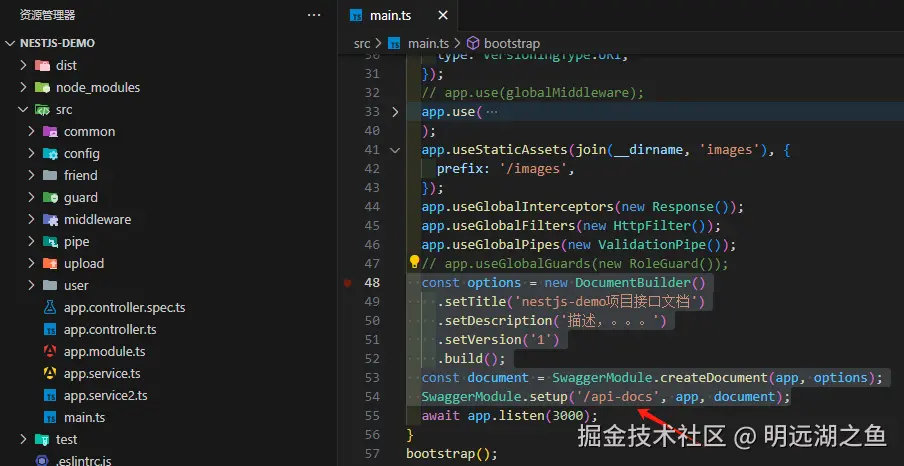Viewport: 904px width, 466px height.
Task: Toggle the breakpoint at line 48
Action: (x=347, y=283)
